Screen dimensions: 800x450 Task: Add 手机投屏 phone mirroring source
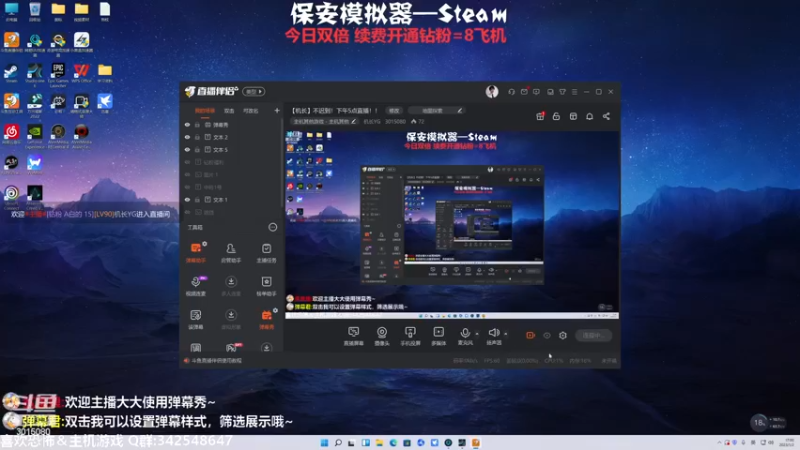point(410,336)
